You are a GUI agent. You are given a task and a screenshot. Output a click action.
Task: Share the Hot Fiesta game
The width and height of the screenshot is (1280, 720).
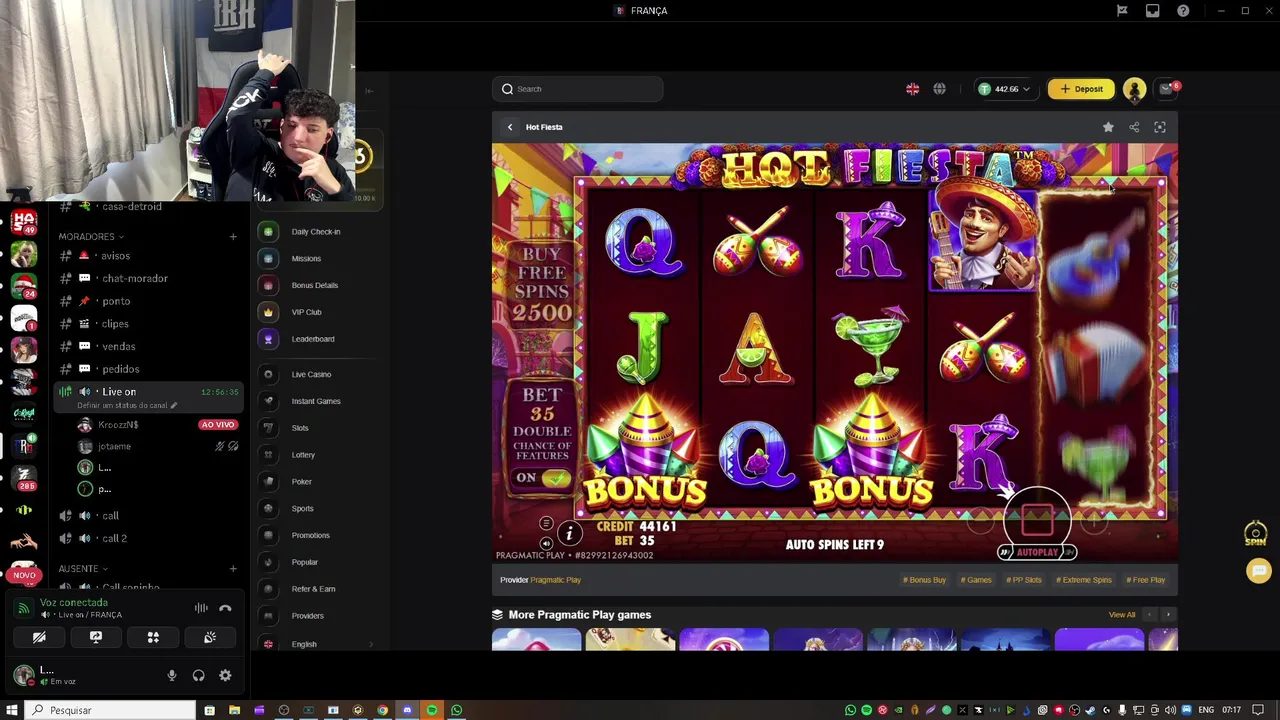[1134, 127]
